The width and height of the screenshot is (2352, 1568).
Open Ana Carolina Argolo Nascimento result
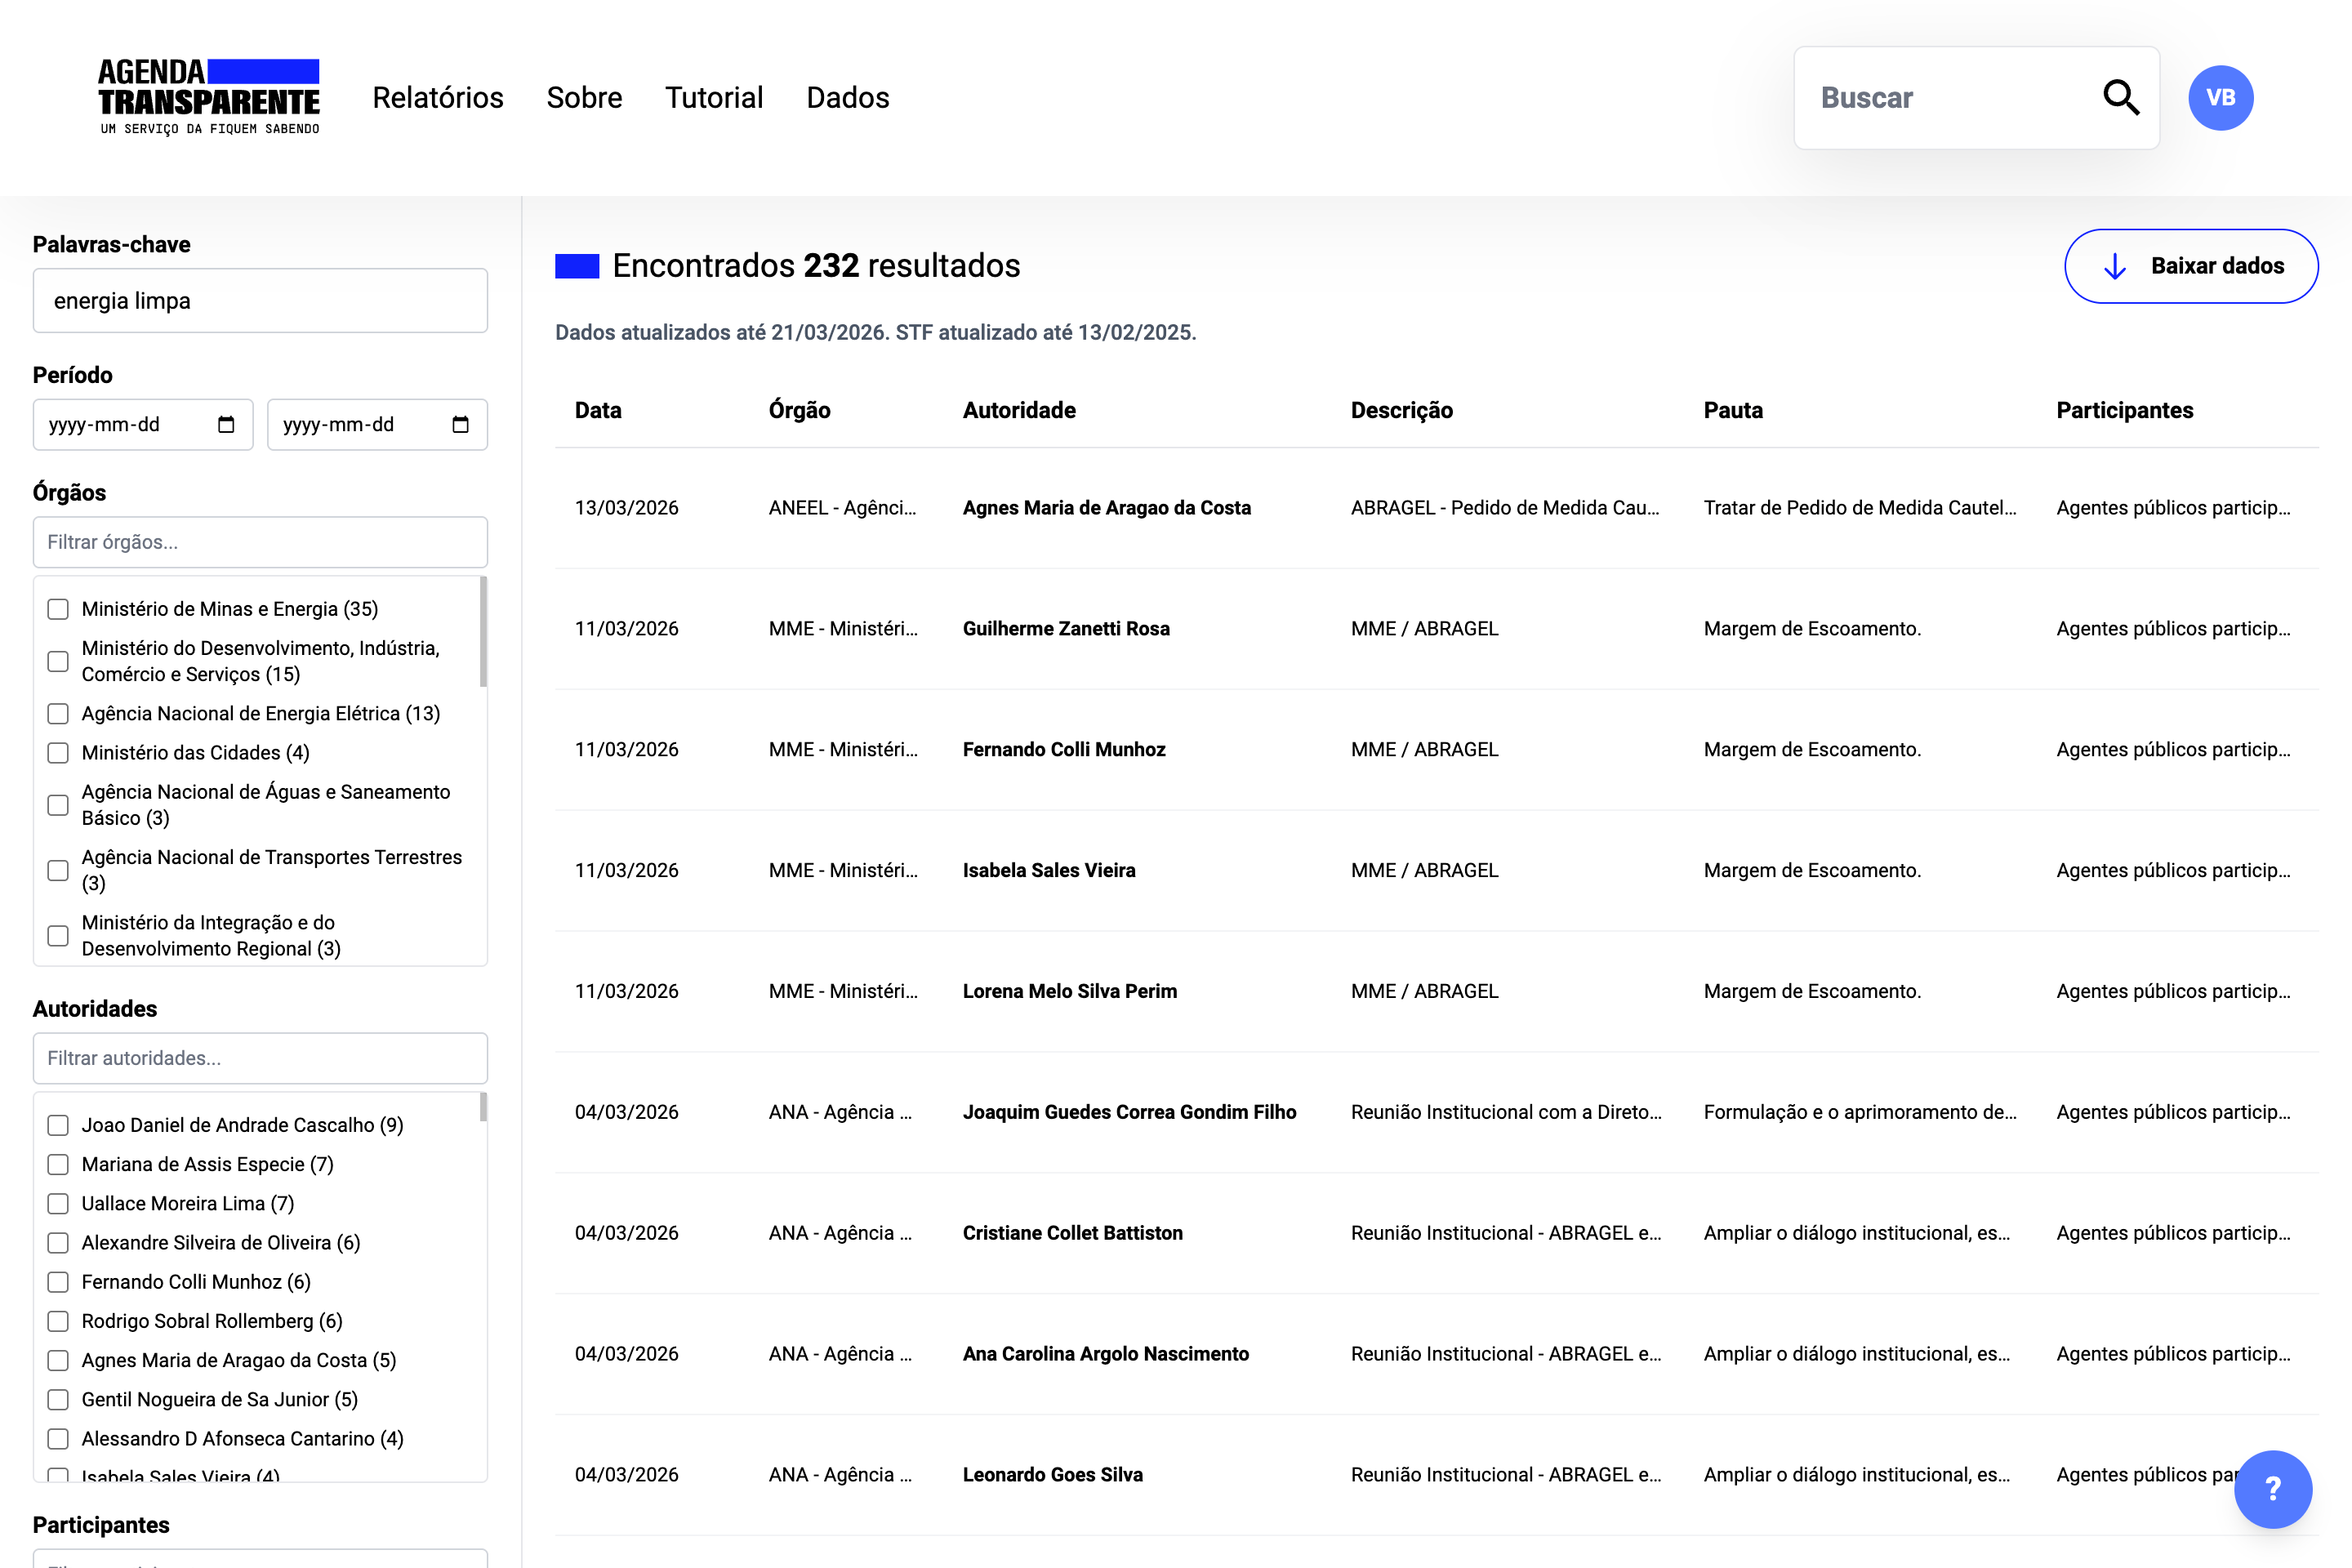pos(1436,1355)
